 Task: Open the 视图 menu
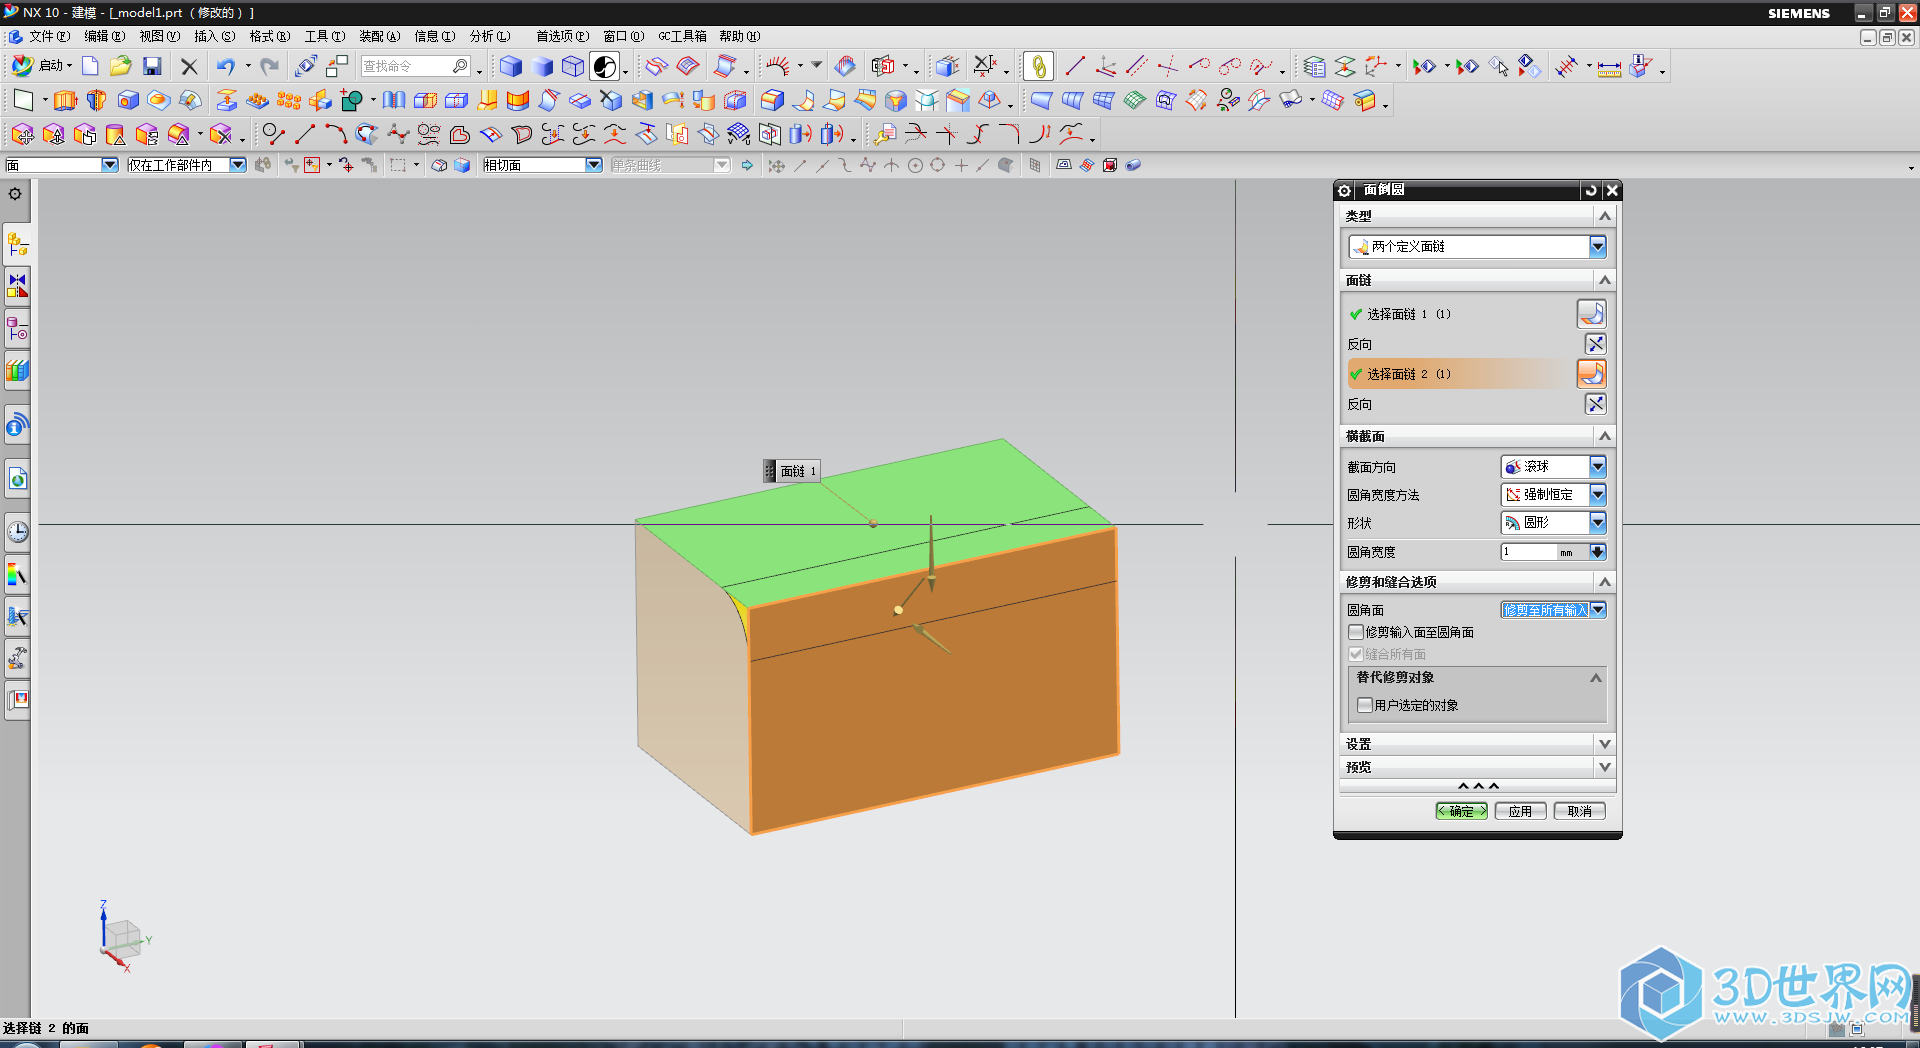(x=159, y=36)
